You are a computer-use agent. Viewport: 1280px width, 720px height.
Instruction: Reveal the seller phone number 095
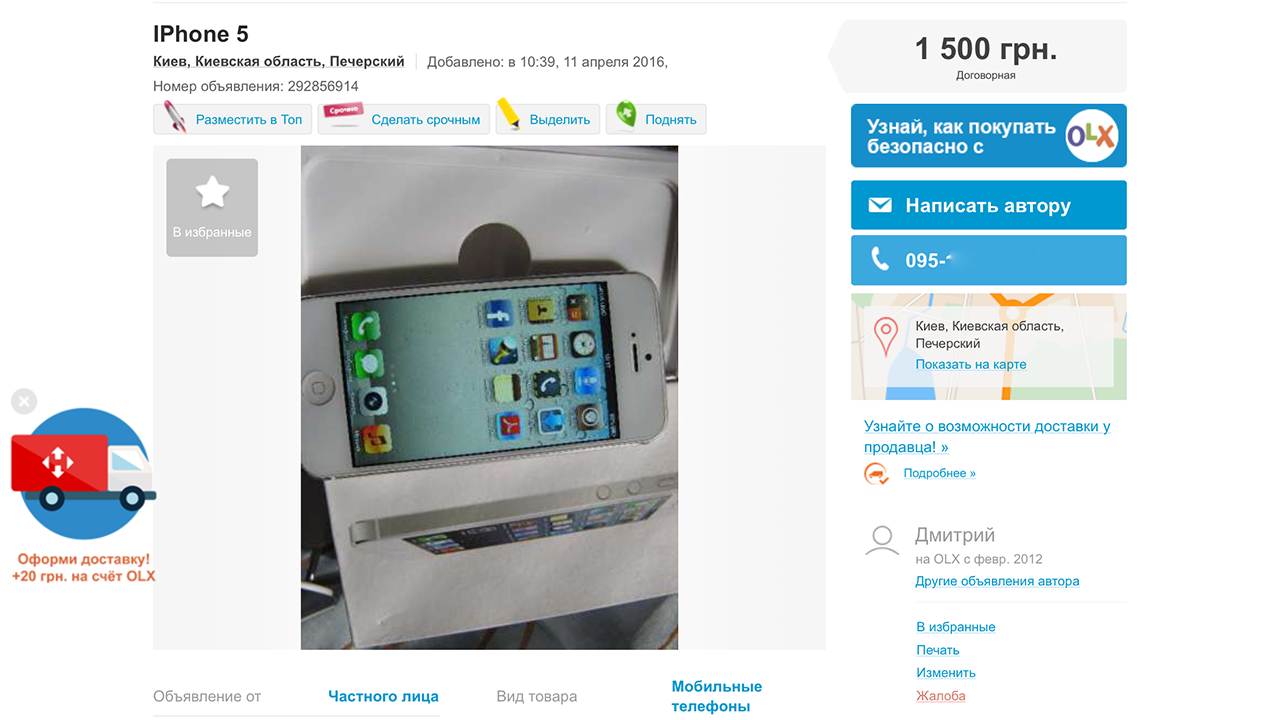988,260
